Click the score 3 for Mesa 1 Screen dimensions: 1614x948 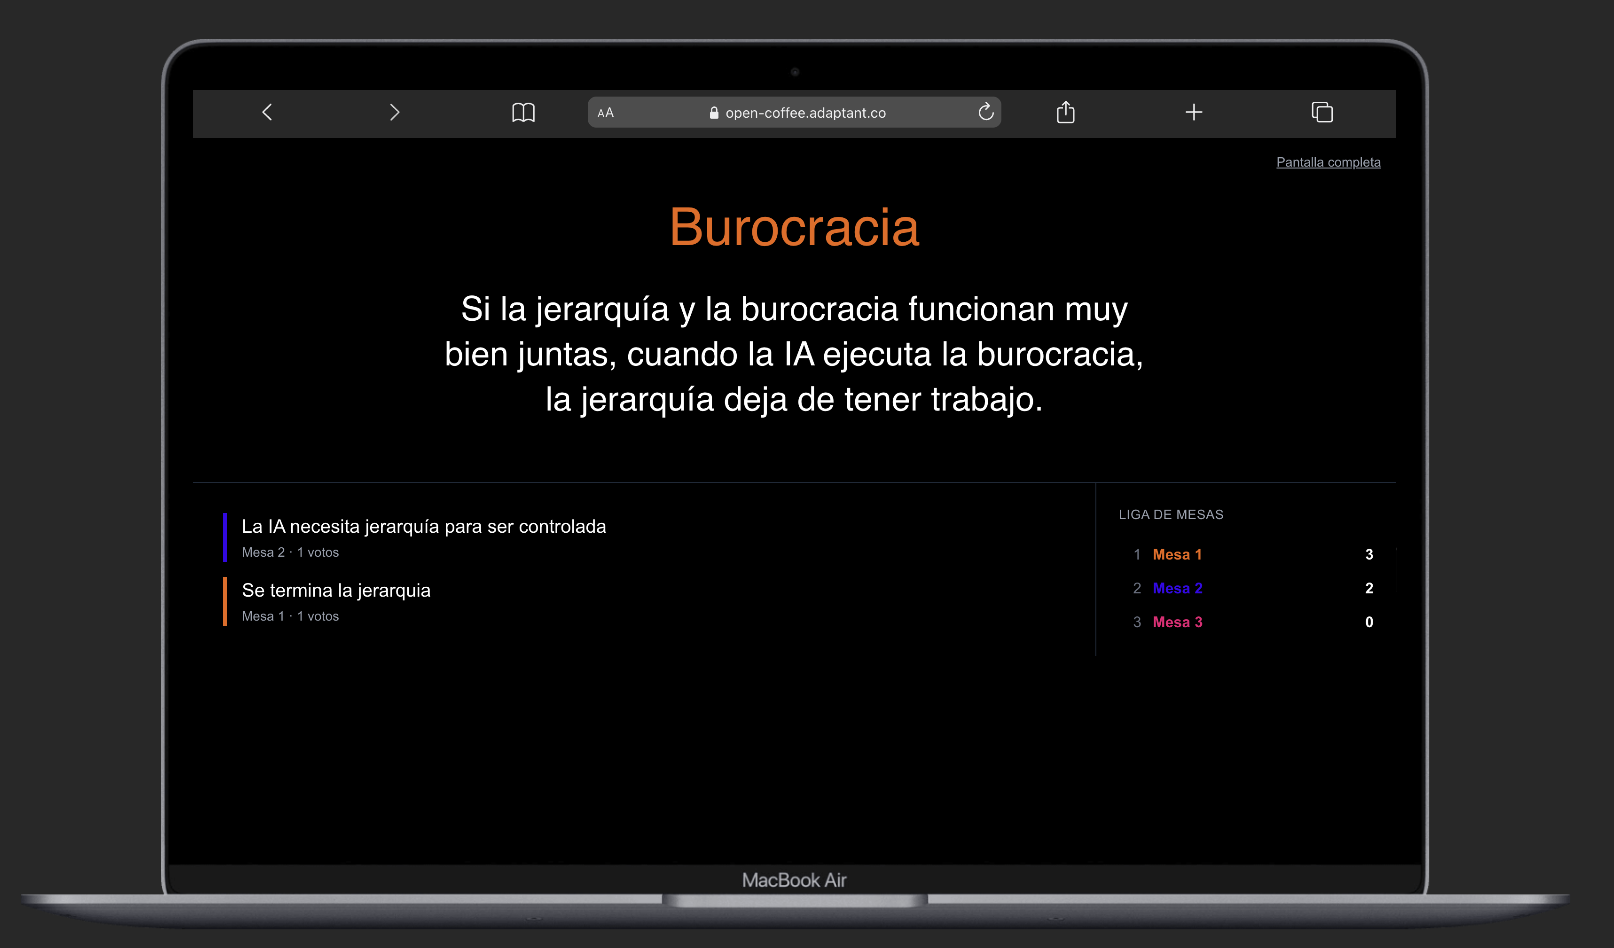coord(1369,554)
